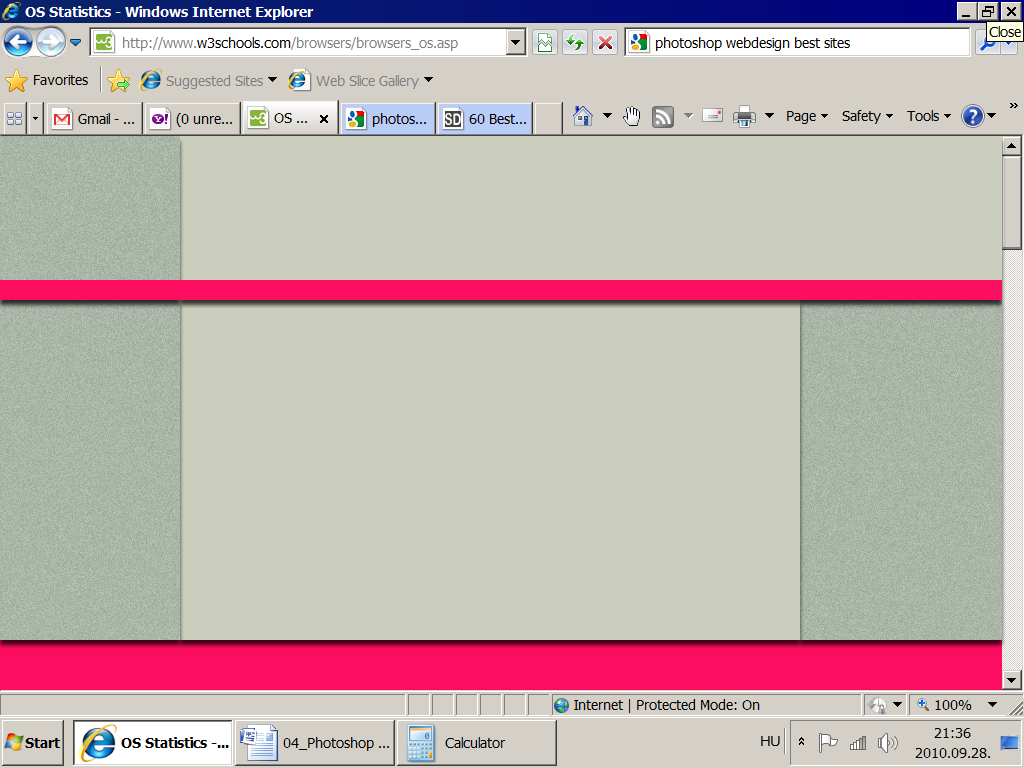
Task: Open Web Slice Gallery dropdown
Action: tap(361, 80)
